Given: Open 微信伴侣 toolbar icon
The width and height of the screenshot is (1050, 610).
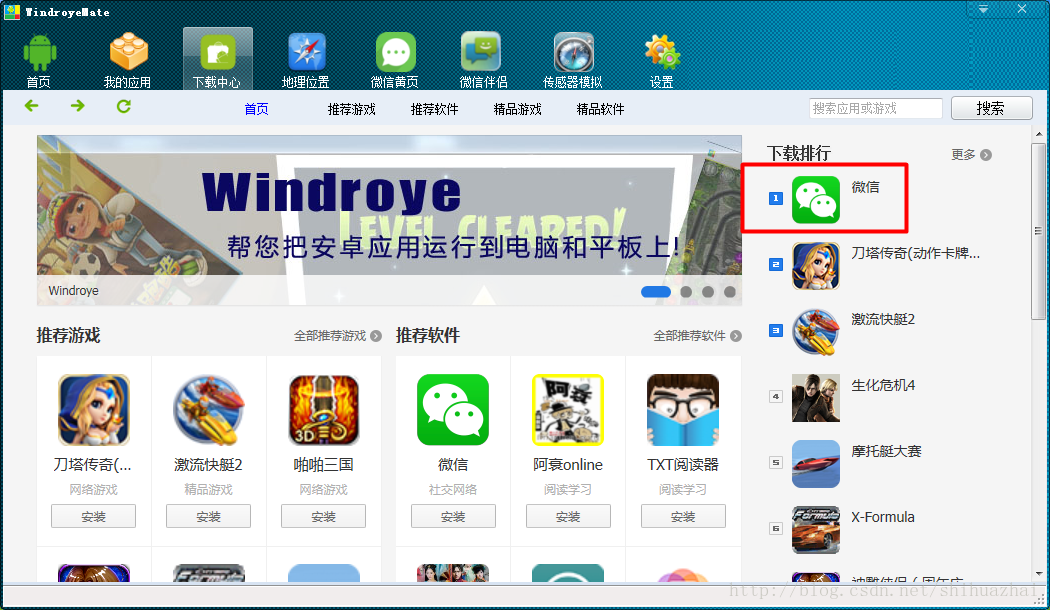Looking at the screenshot, I should coord(481,52).
